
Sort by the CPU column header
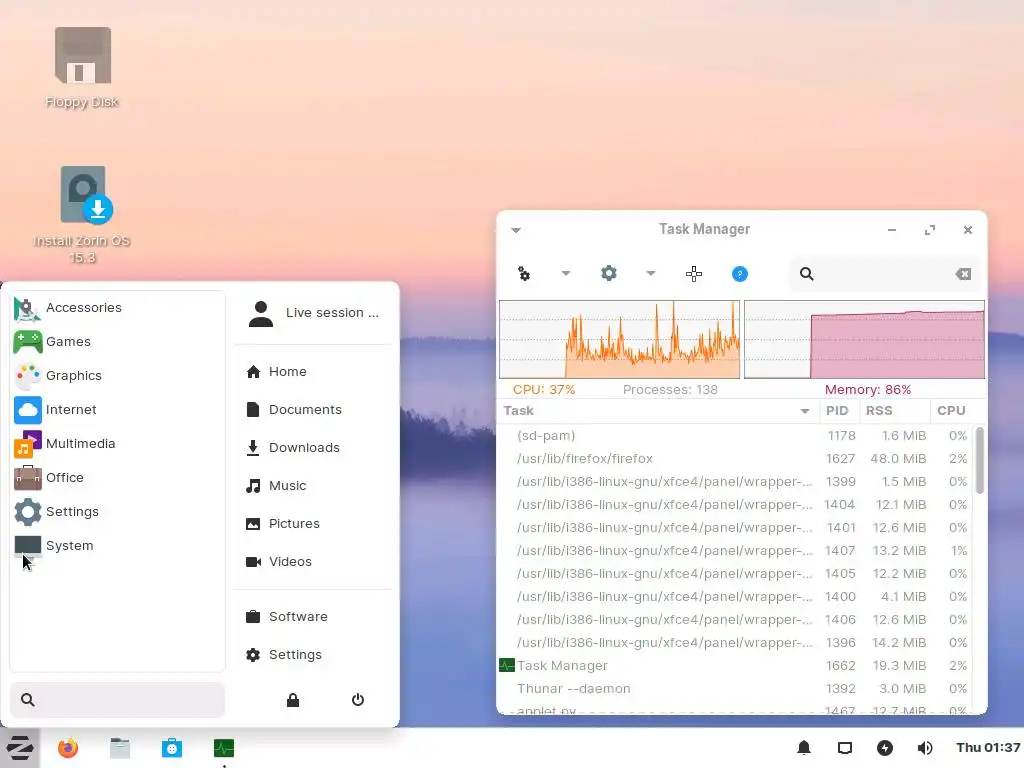(951, 411)
